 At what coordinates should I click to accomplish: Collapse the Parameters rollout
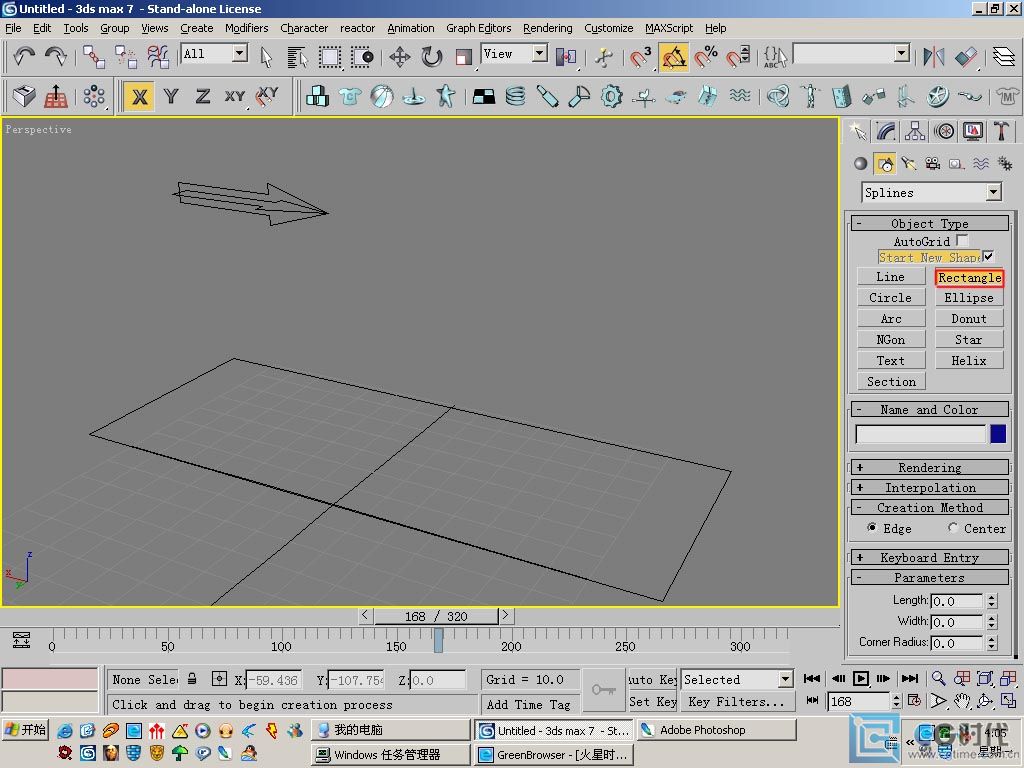pyautogui.click(x=930, y=577)
